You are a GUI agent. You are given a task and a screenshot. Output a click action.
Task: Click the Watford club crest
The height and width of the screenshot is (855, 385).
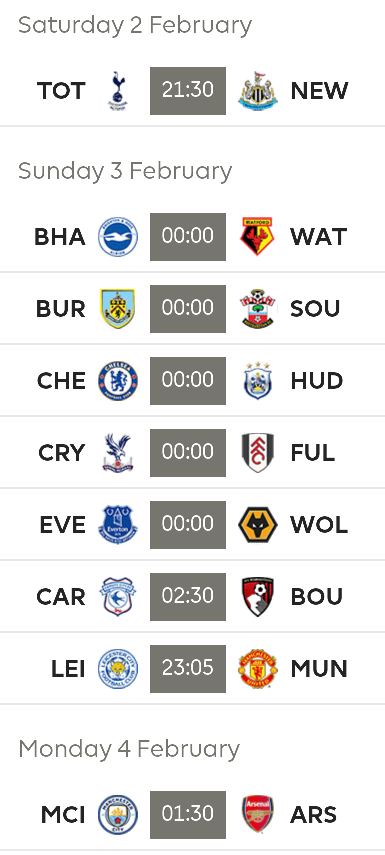257,237
